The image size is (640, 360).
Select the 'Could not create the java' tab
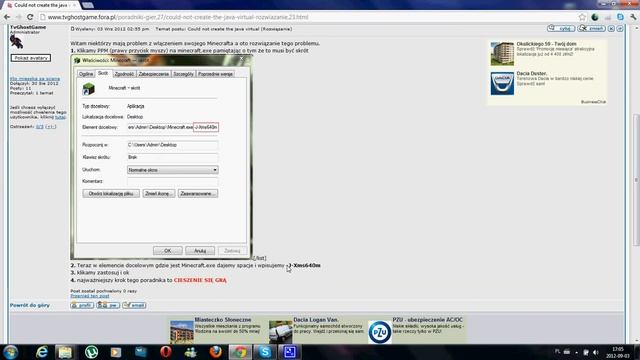click(41, 5)
